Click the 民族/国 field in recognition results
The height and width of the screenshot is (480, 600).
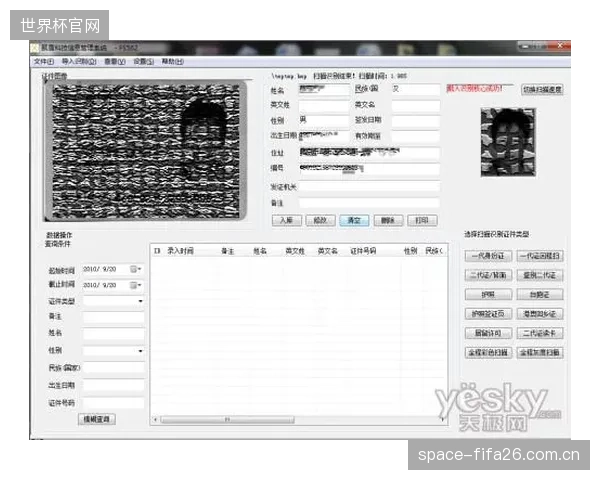[x=416, y=89]
